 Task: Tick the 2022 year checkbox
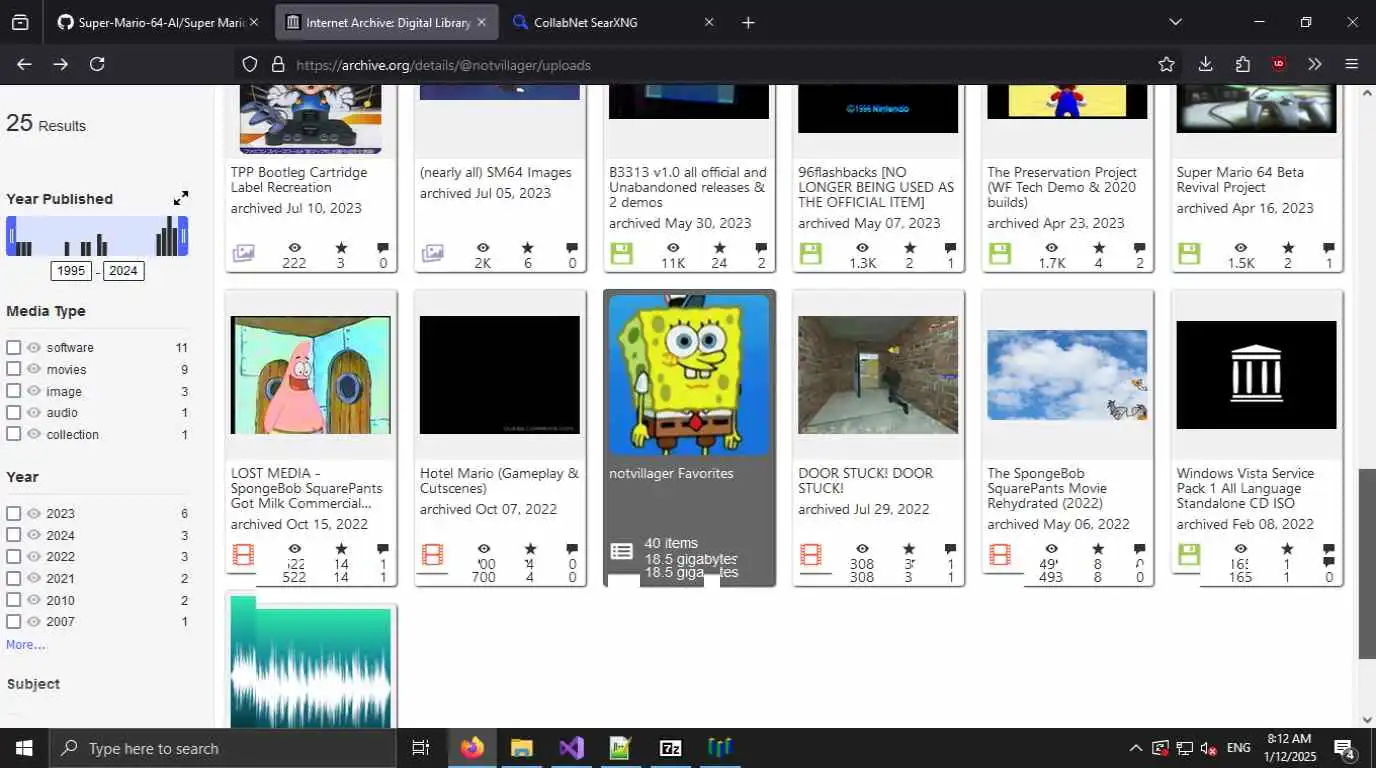coord(14,557)
